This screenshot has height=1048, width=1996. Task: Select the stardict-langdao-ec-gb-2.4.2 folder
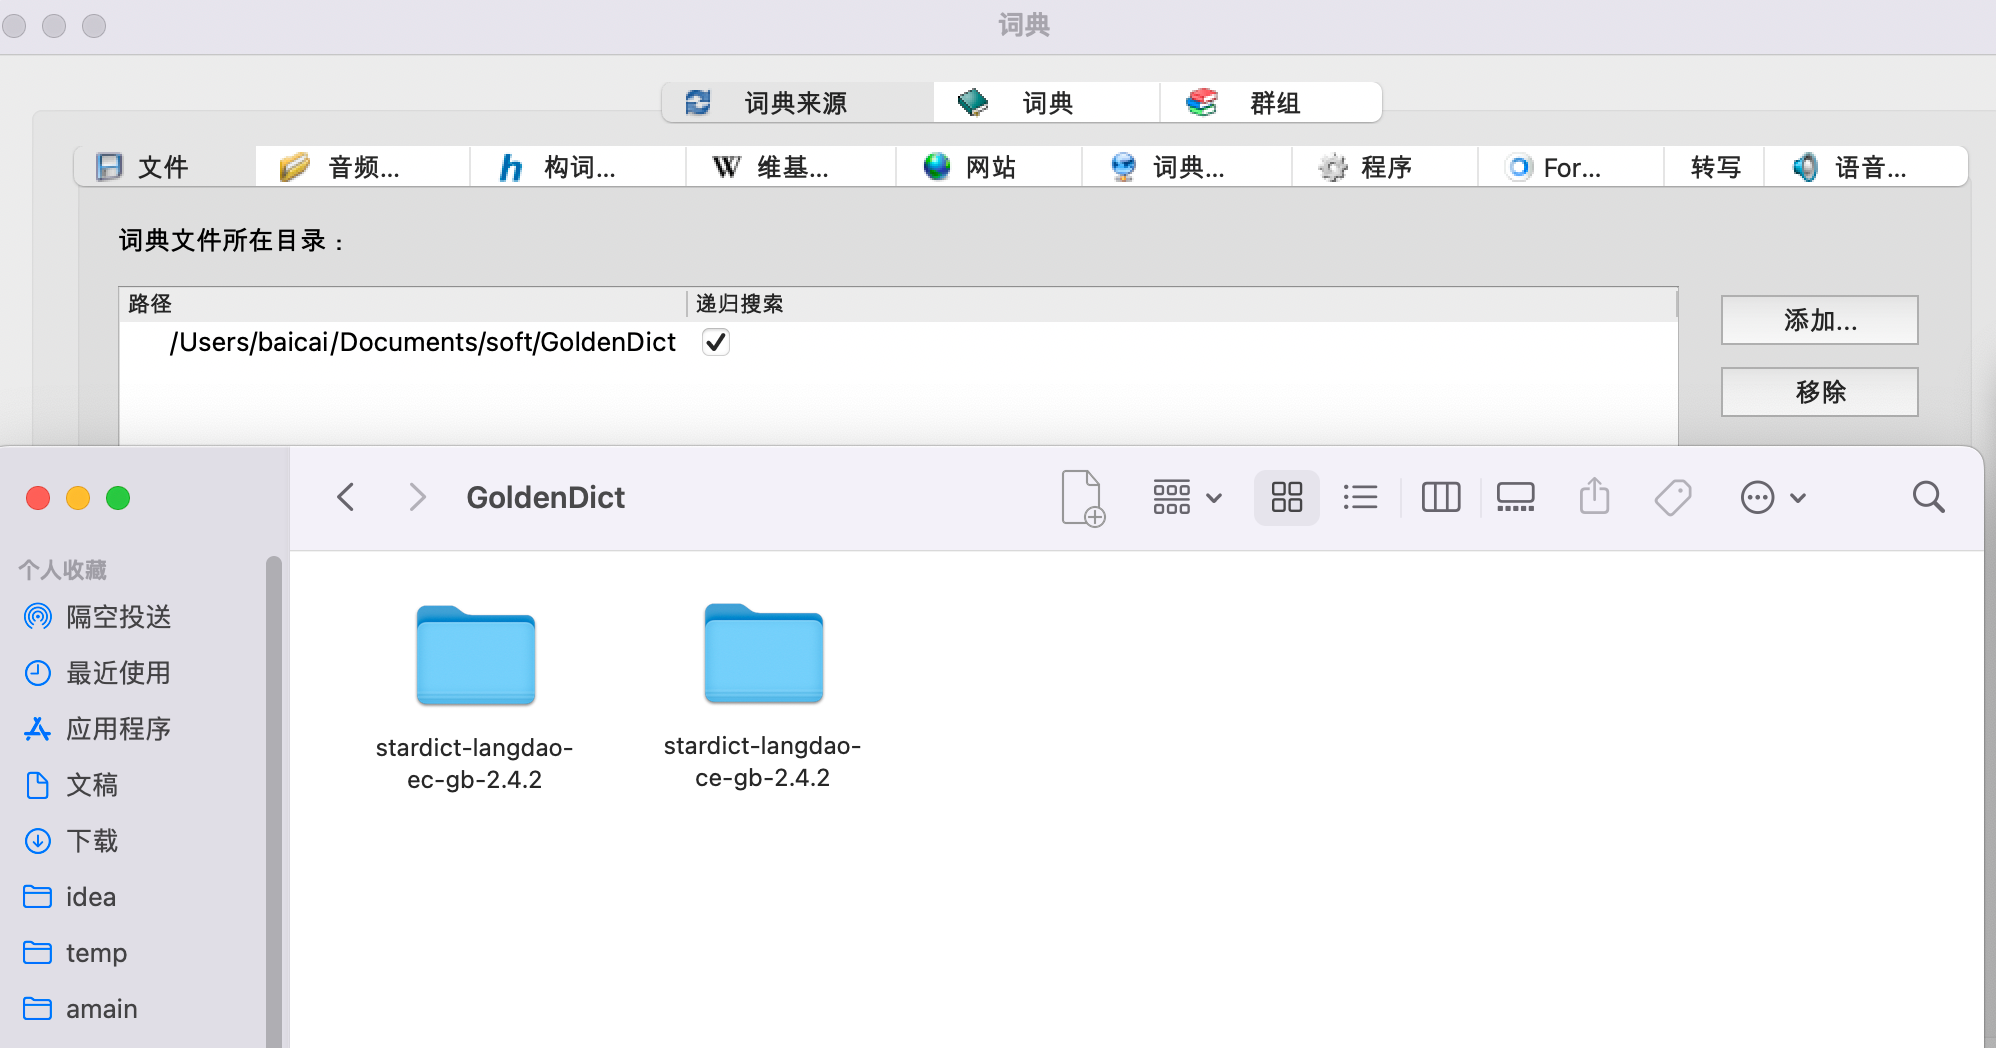(475, 697)
